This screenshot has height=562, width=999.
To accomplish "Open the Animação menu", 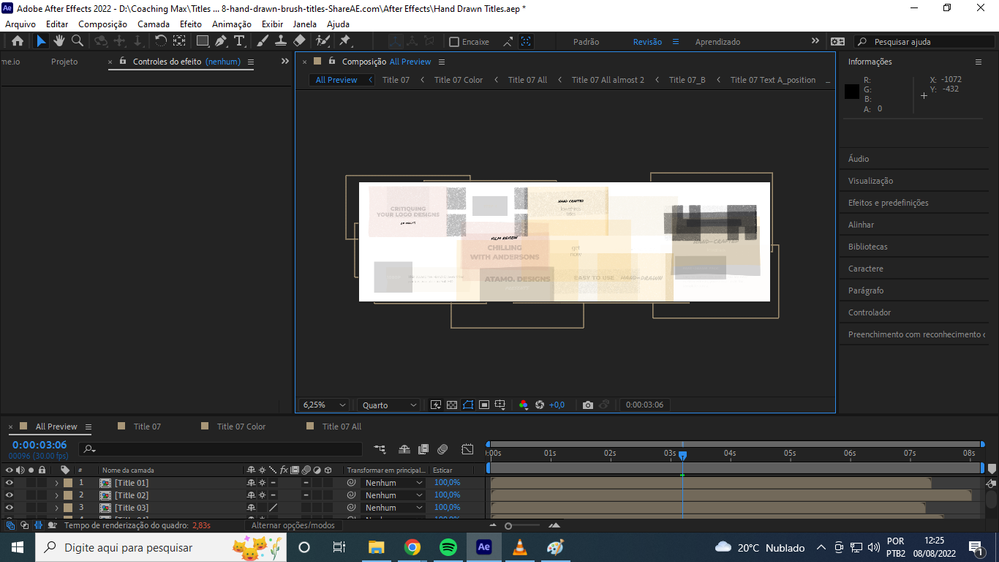I will point(231,24).
